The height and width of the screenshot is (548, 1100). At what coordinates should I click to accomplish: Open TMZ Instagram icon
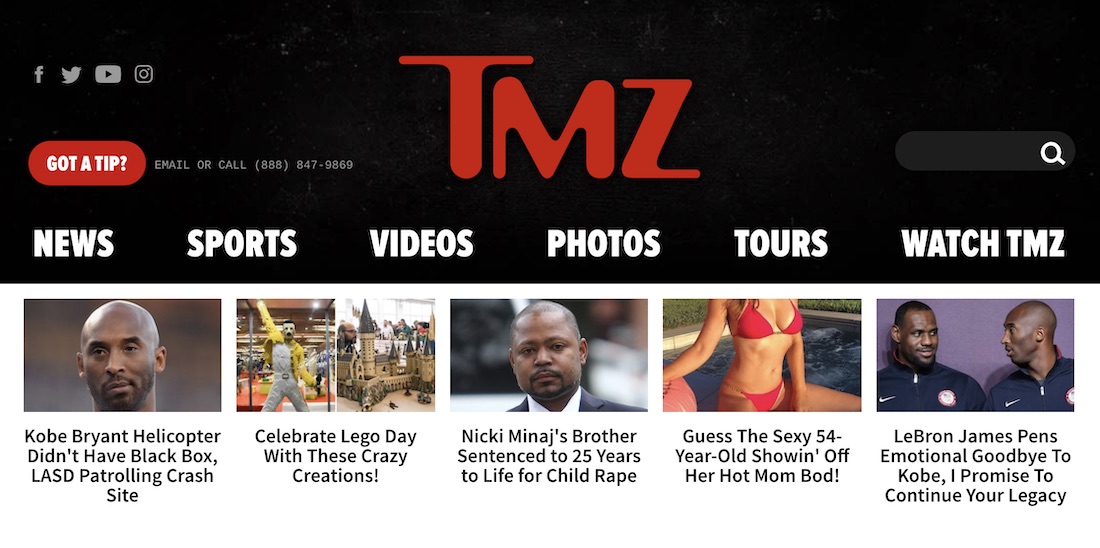[x=144, y=74]
